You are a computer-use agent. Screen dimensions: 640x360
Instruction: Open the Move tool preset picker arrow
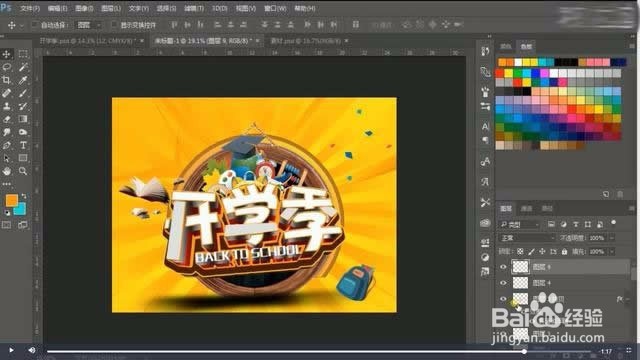22,25
